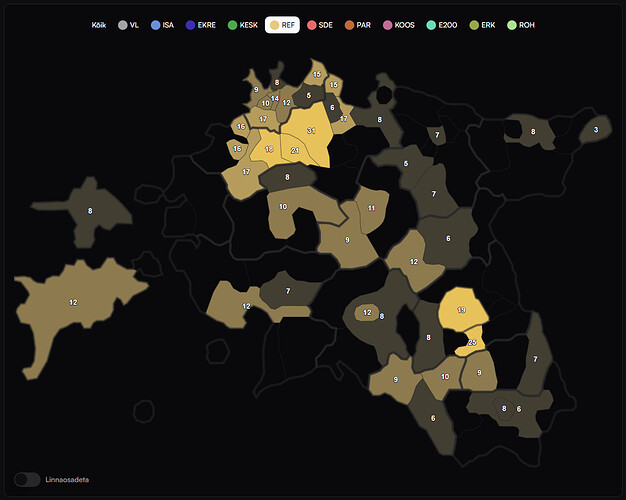The image size is (626, 500).
Task: Select the VL party filter
Action: coord(128,25)
